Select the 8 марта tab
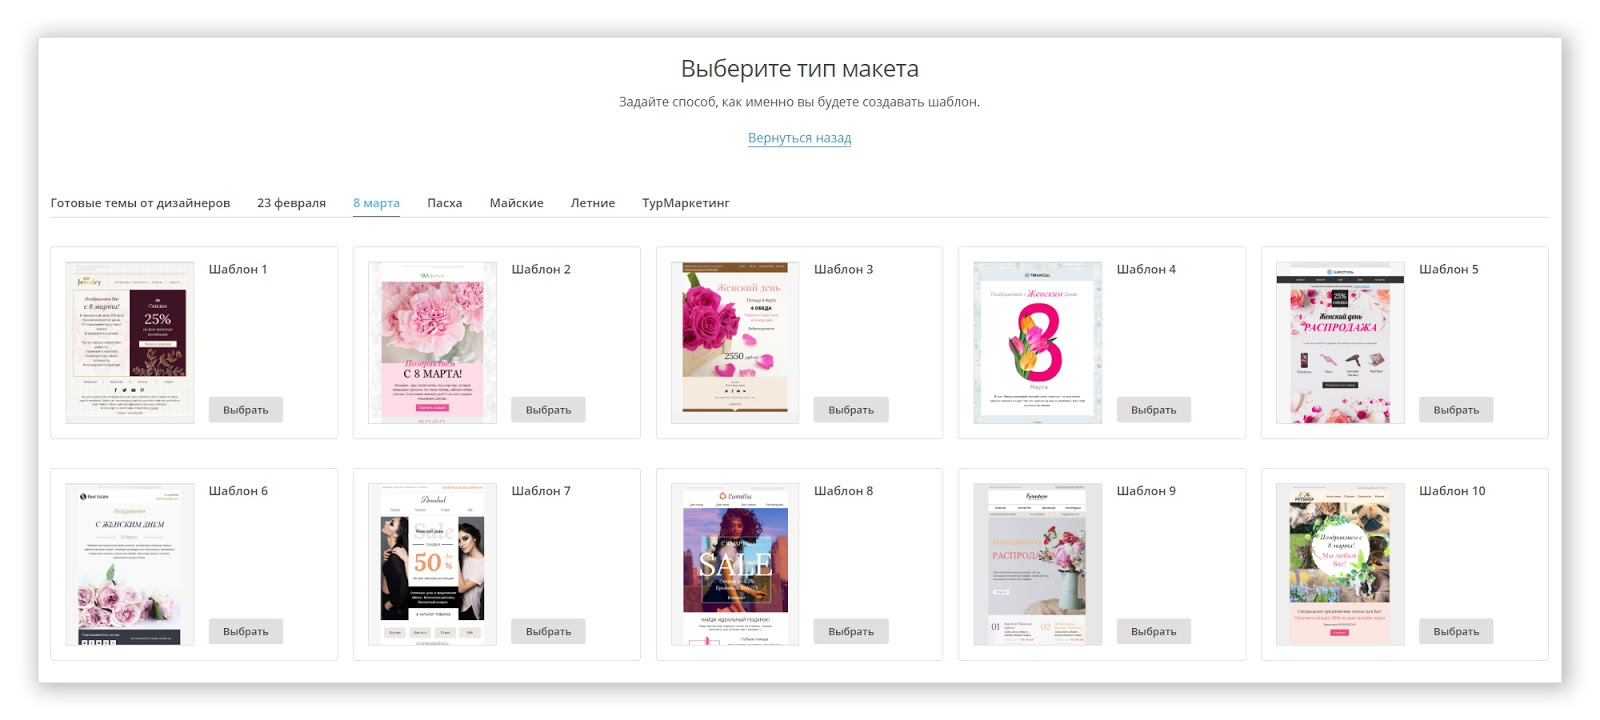Viewport: 1600px width, 720px height. 376,203
